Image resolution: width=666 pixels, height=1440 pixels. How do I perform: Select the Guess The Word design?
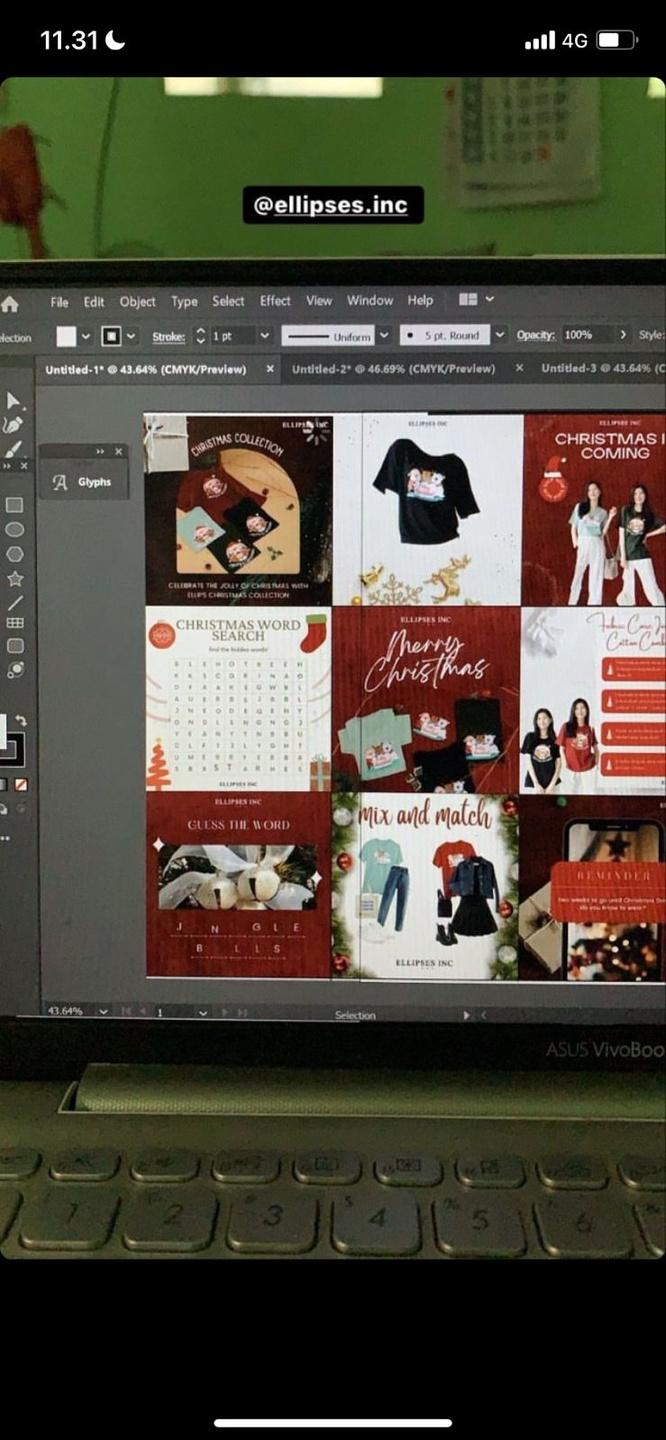(239, 885)
